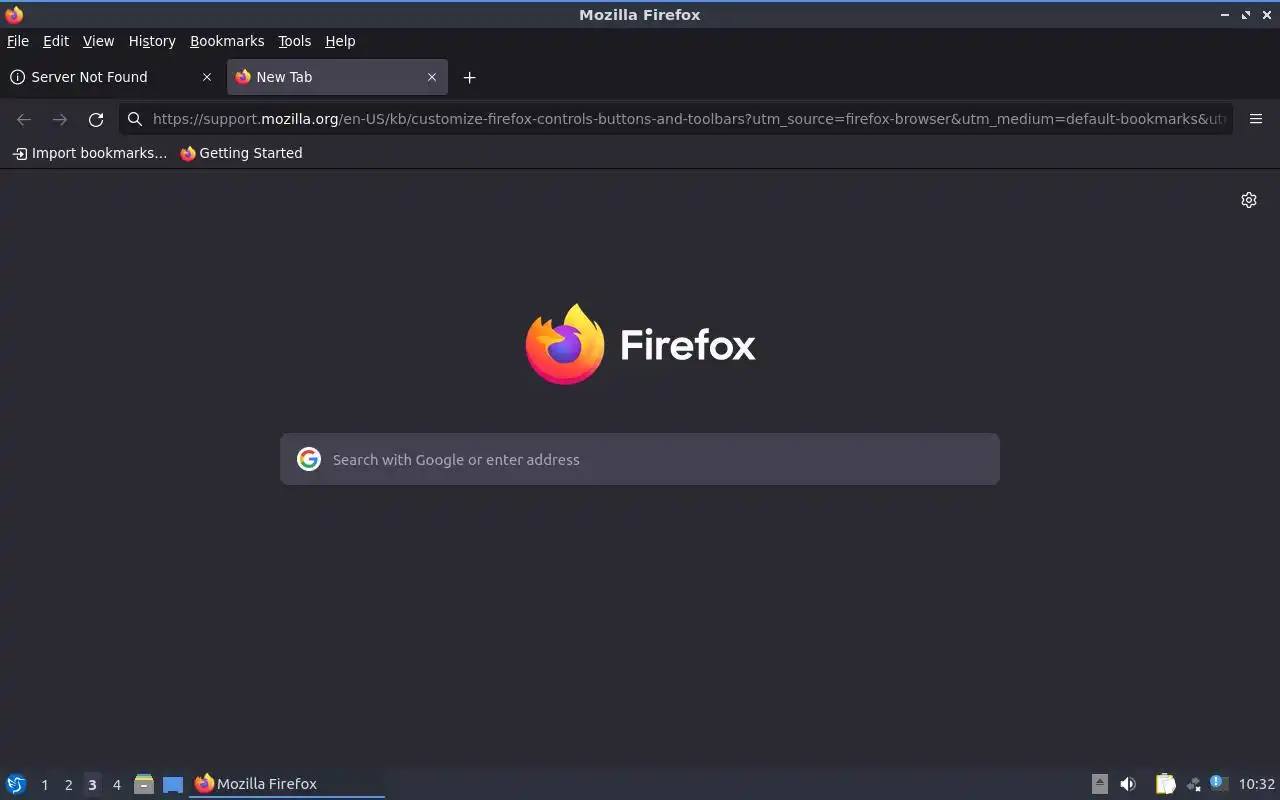This screenshot has width=1280, height=800.
Task: Open the History menu
Action: click(x=152, y=41)
